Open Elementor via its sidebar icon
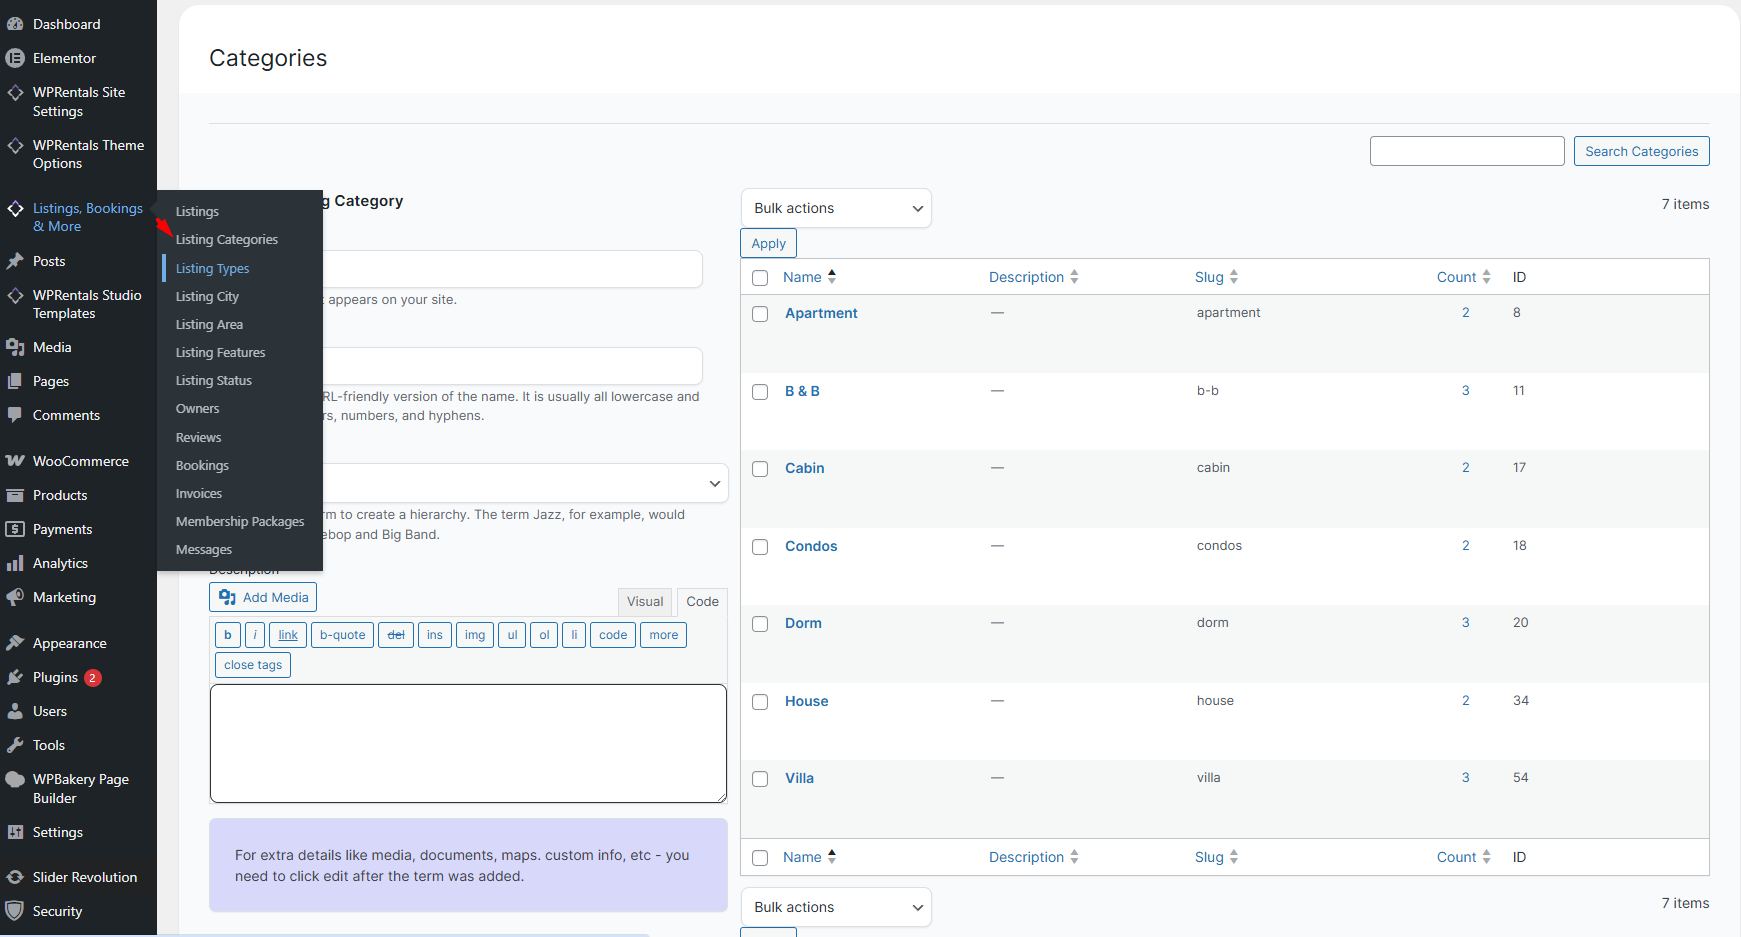1741x937 pixels. [15, 58]
